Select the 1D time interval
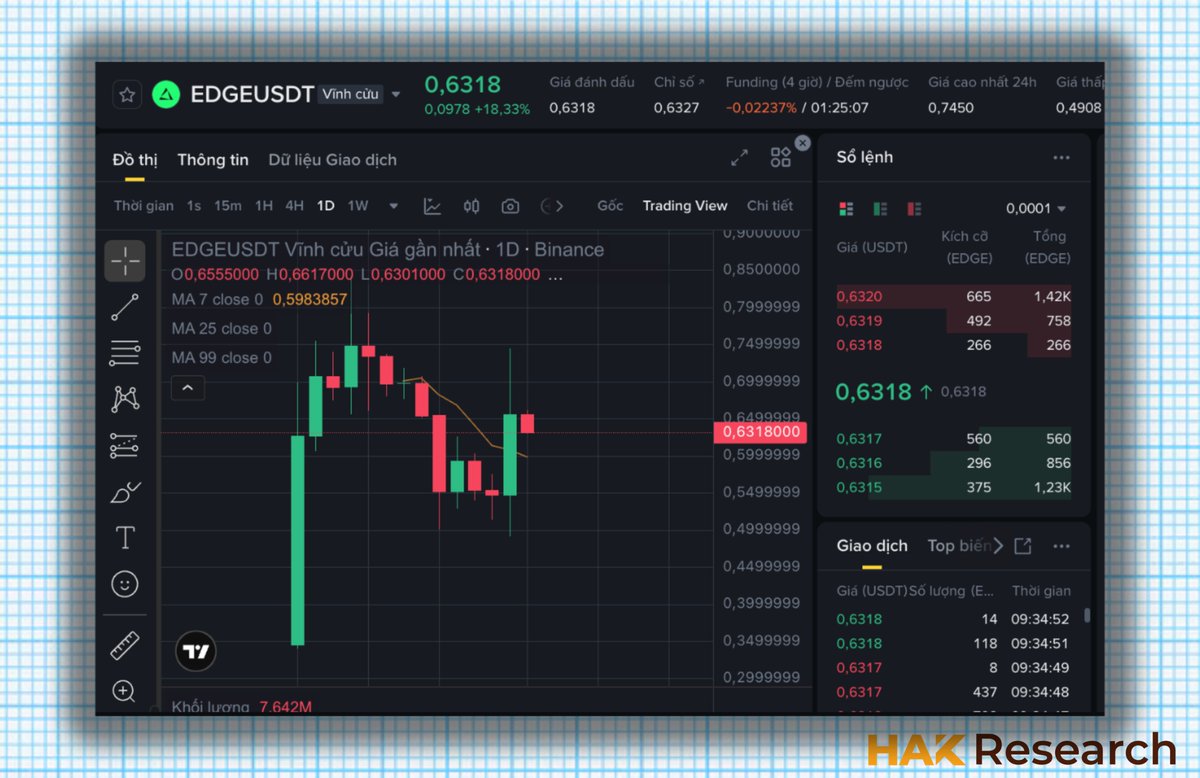Screen dimensions: 1200x778 325,206
